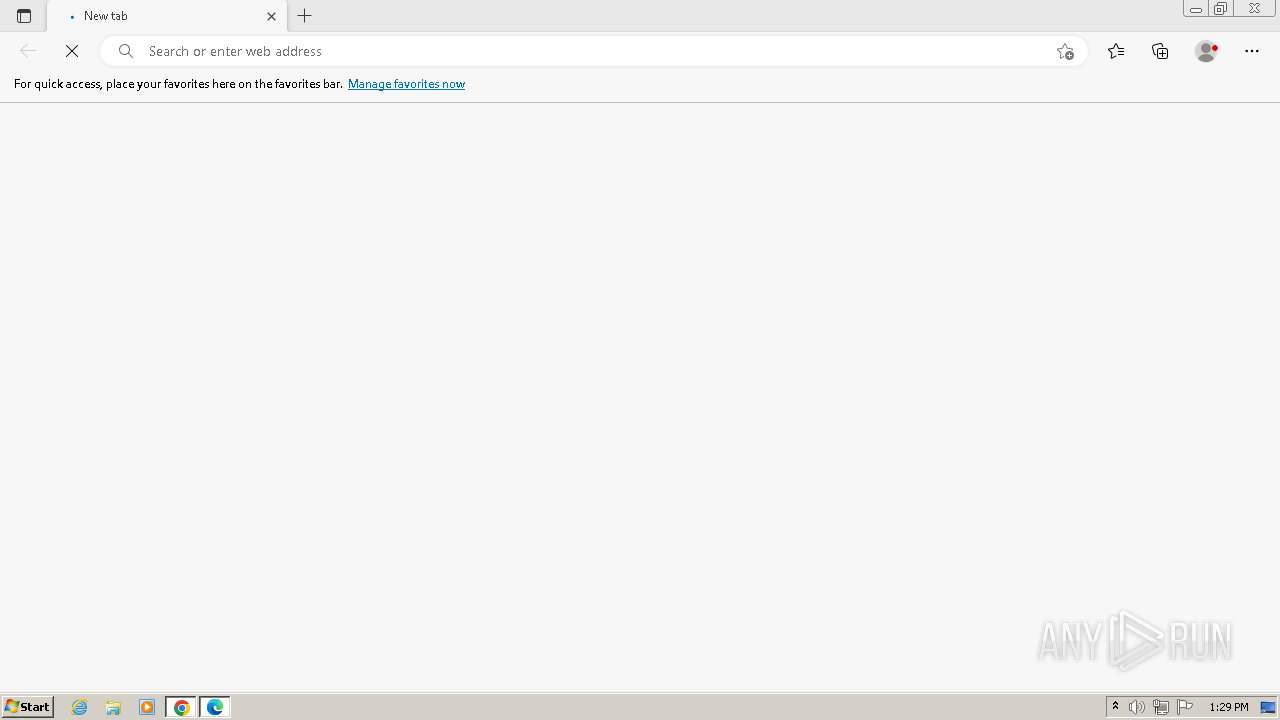Show hidden system tray icons

[x=1115, y=707]
